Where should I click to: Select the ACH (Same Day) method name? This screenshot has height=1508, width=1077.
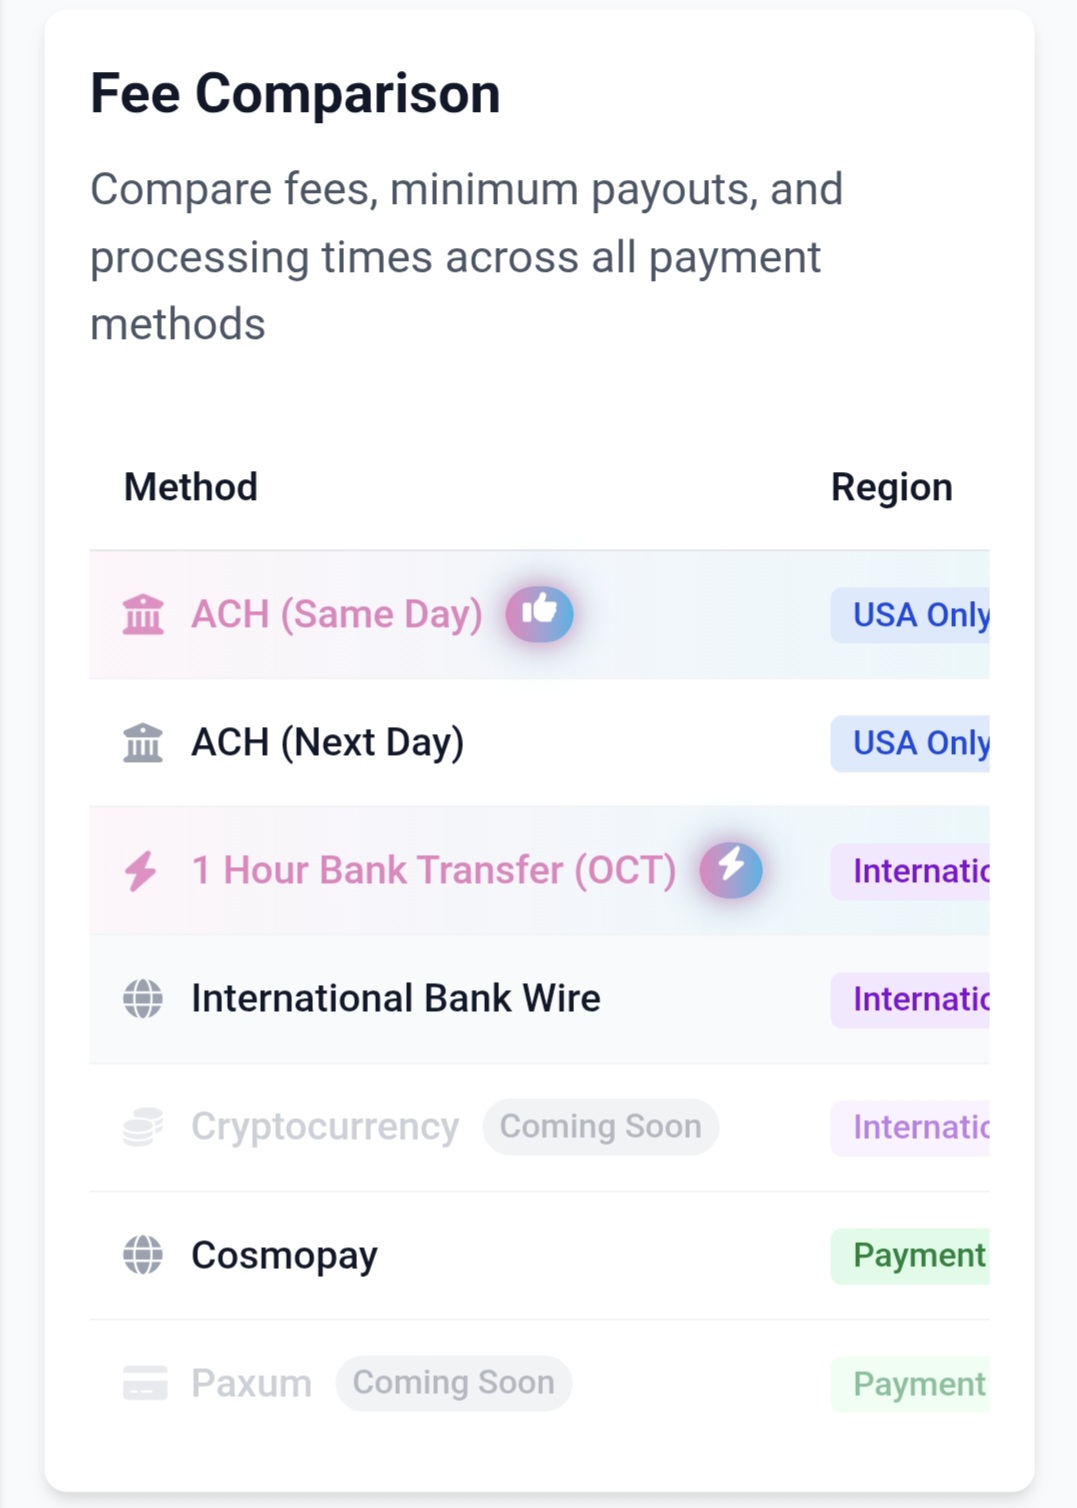point(337,614)
